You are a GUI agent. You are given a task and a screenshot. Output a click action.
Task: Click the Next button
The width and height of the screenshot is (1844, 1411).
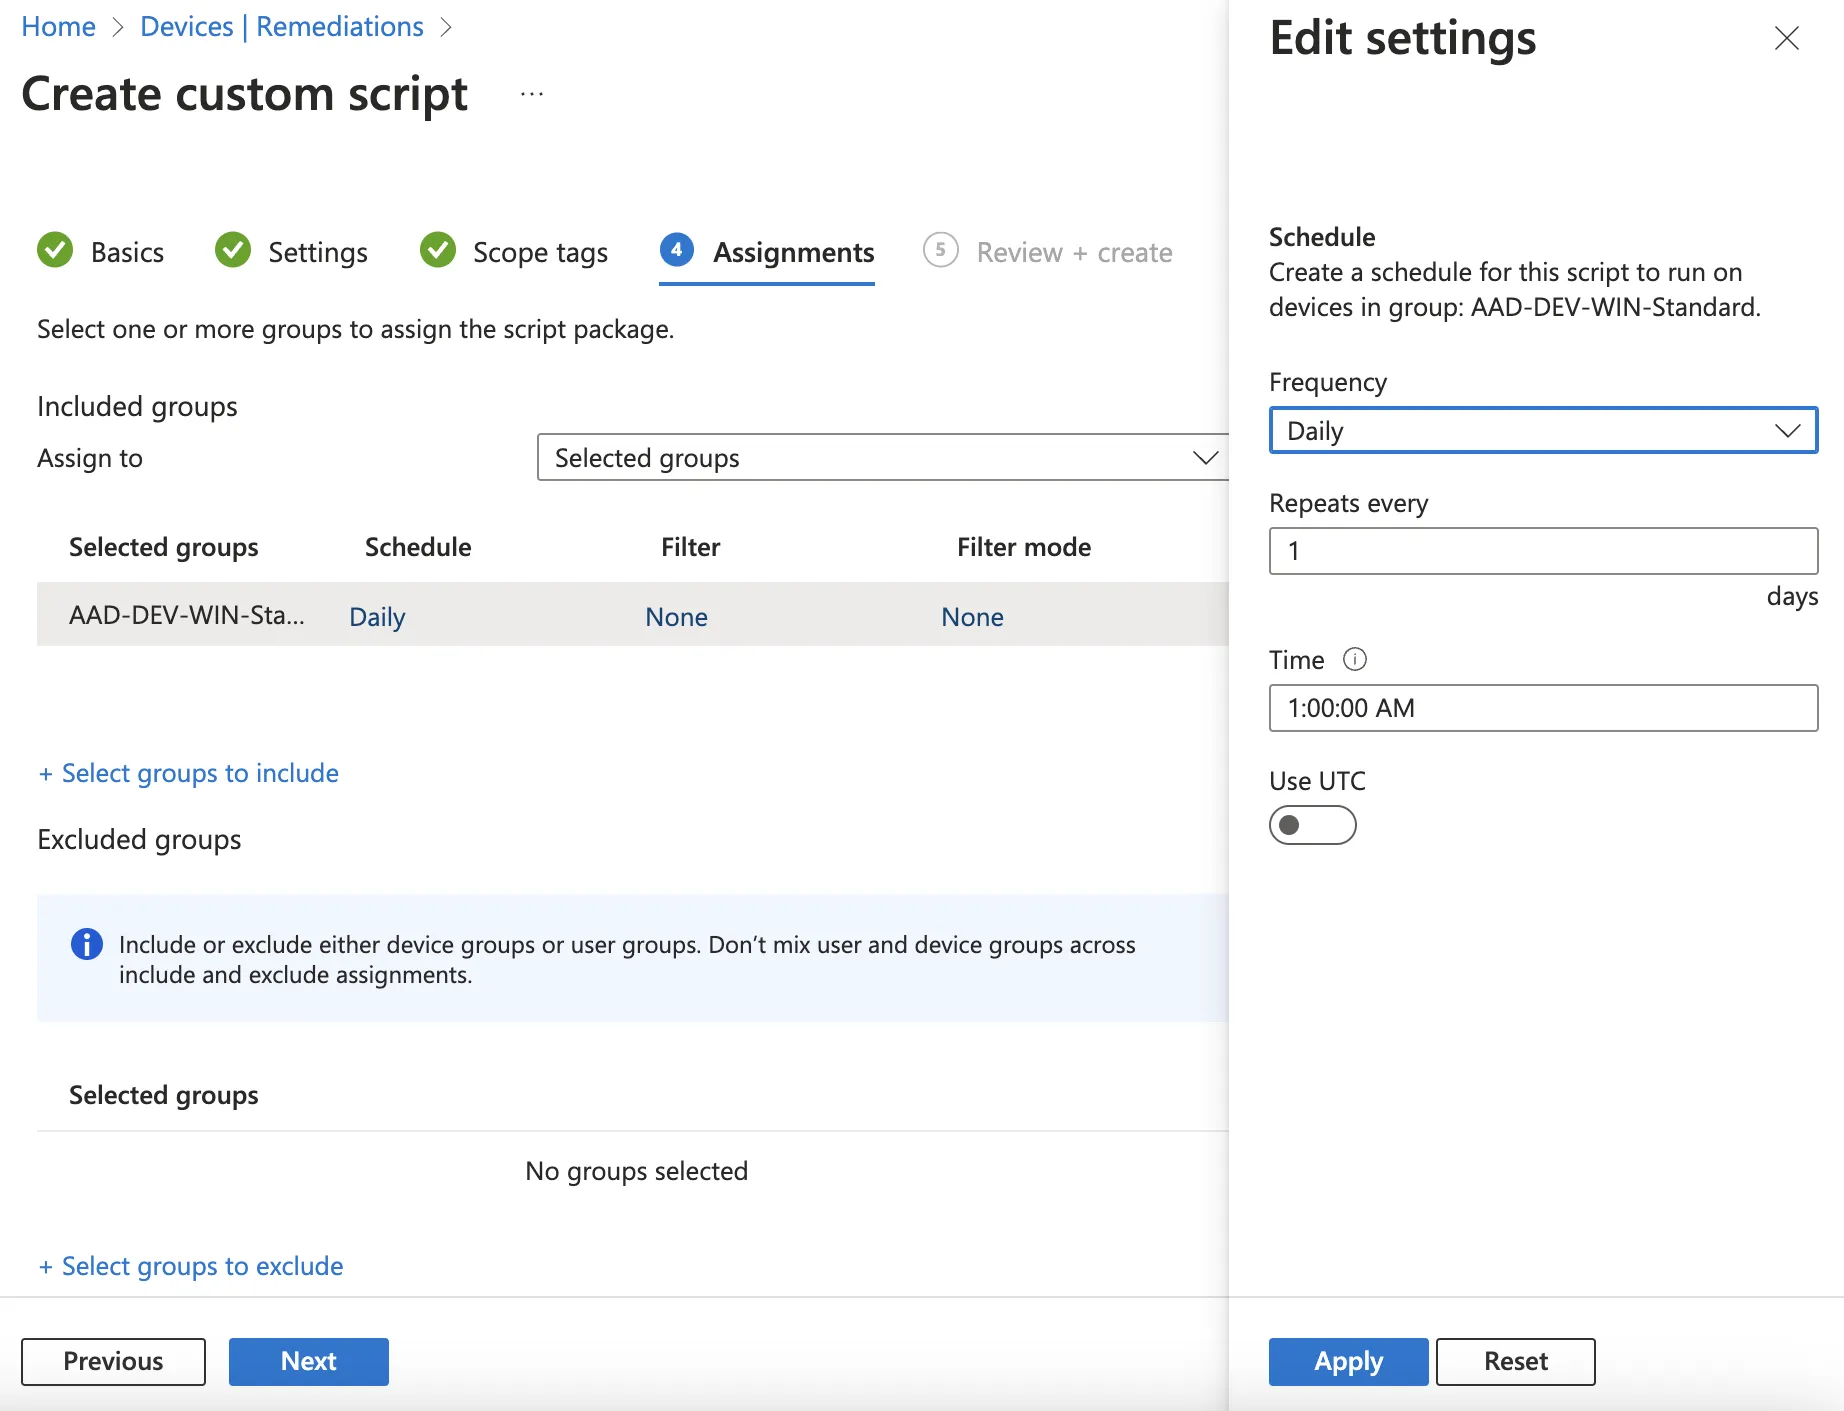[x=308, y=1361]
